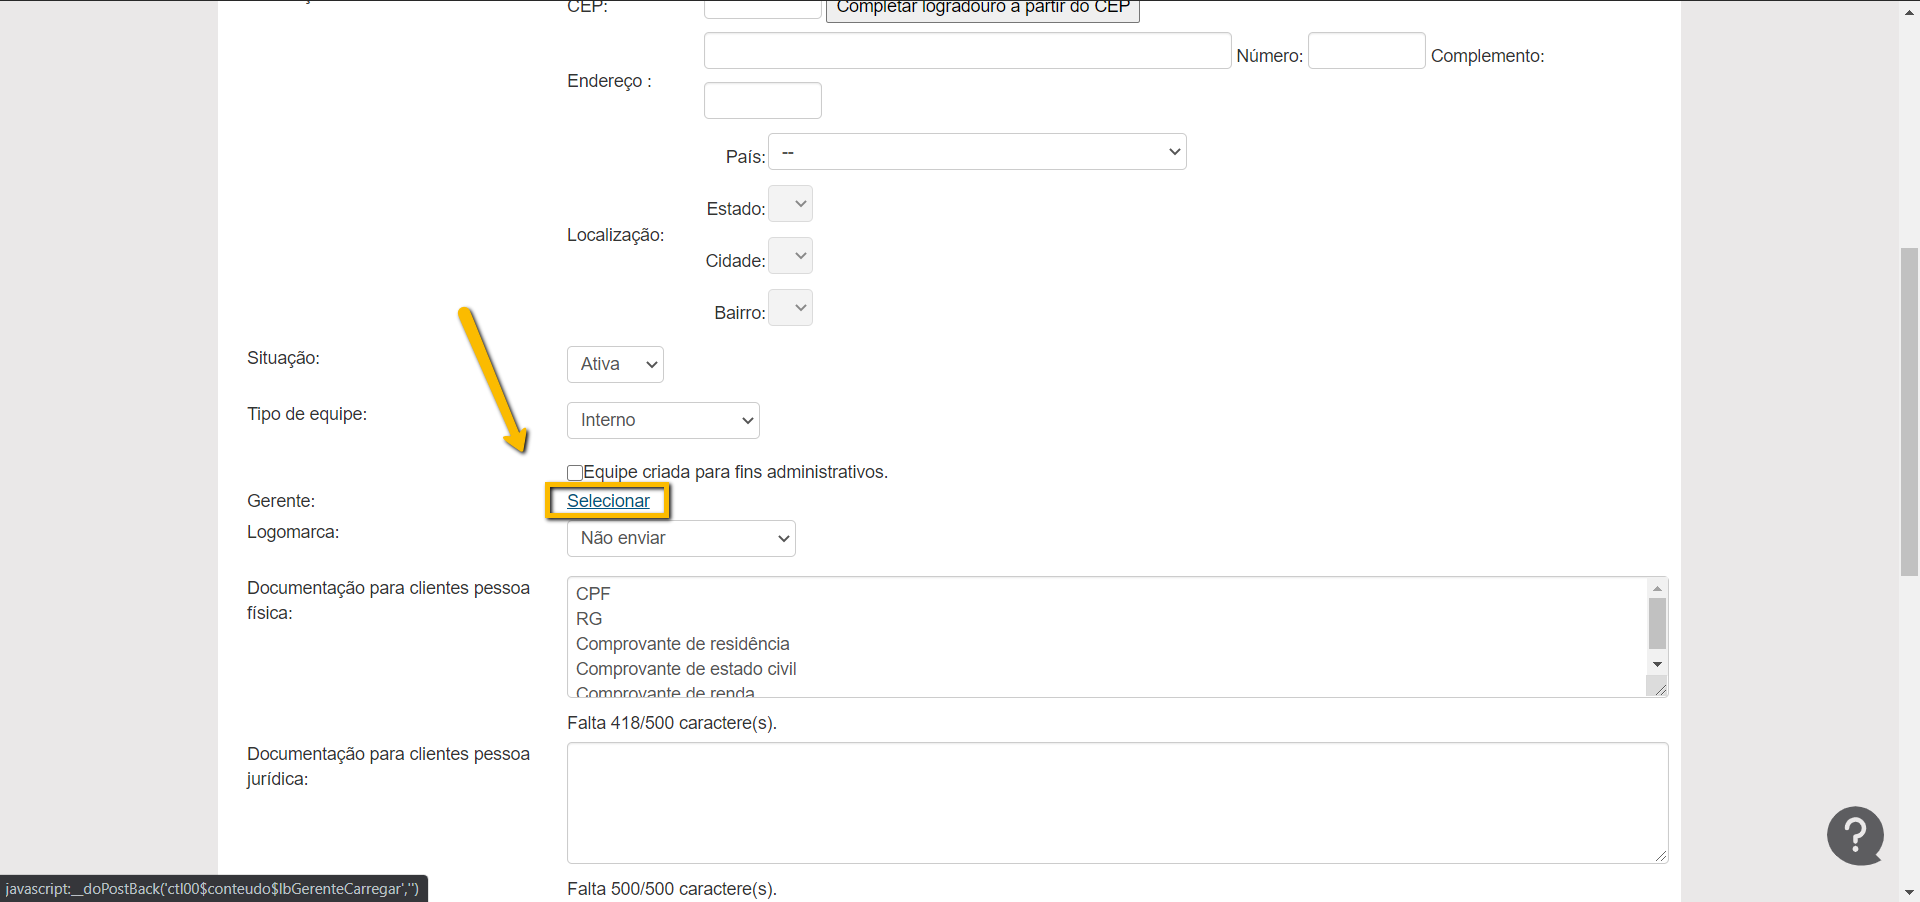Focus the Número input field
This screenshot has height=902, width=1920.
[1366, 51]
